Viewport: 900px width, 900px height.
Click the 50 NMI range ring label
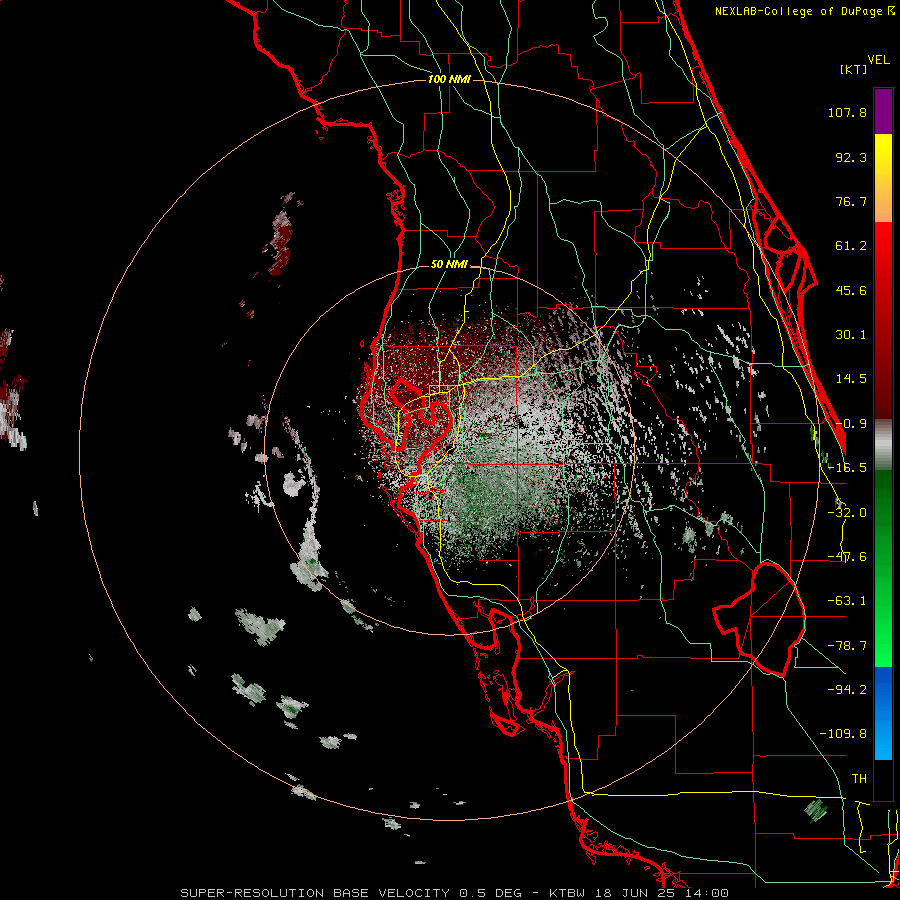[x=449, y=265]
